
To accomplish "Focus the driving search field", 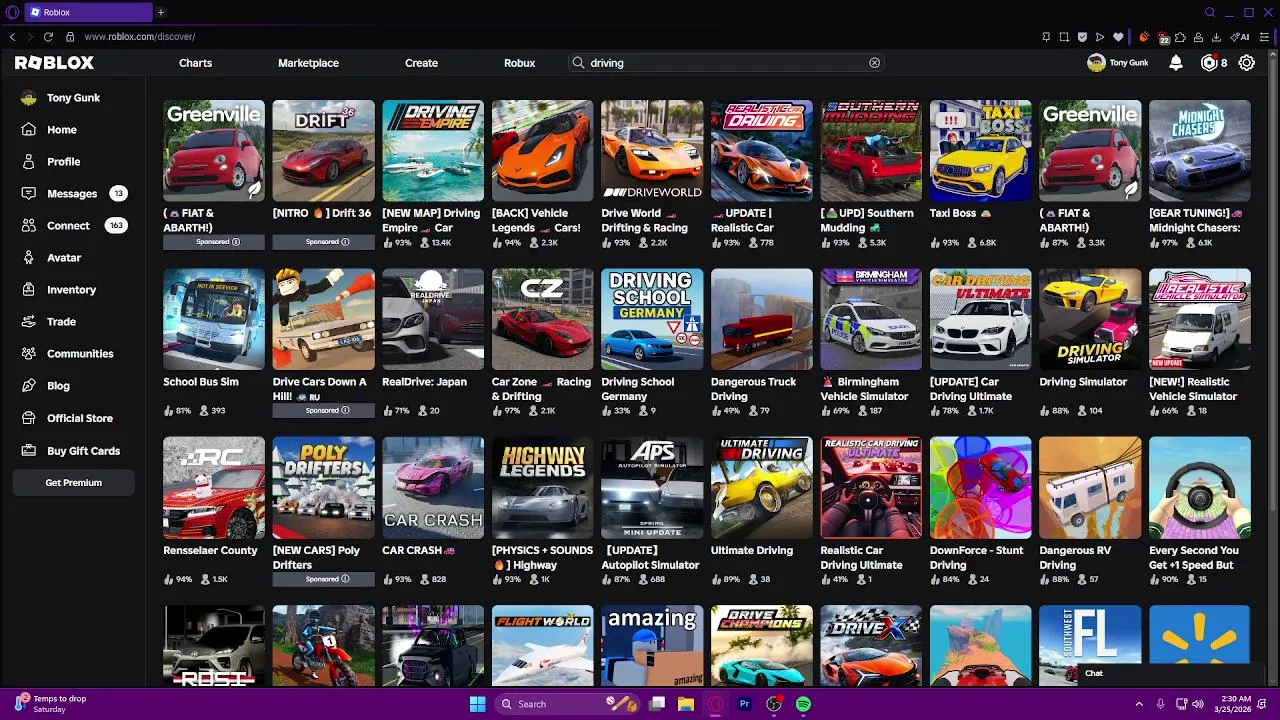I will tap(725, 63).
